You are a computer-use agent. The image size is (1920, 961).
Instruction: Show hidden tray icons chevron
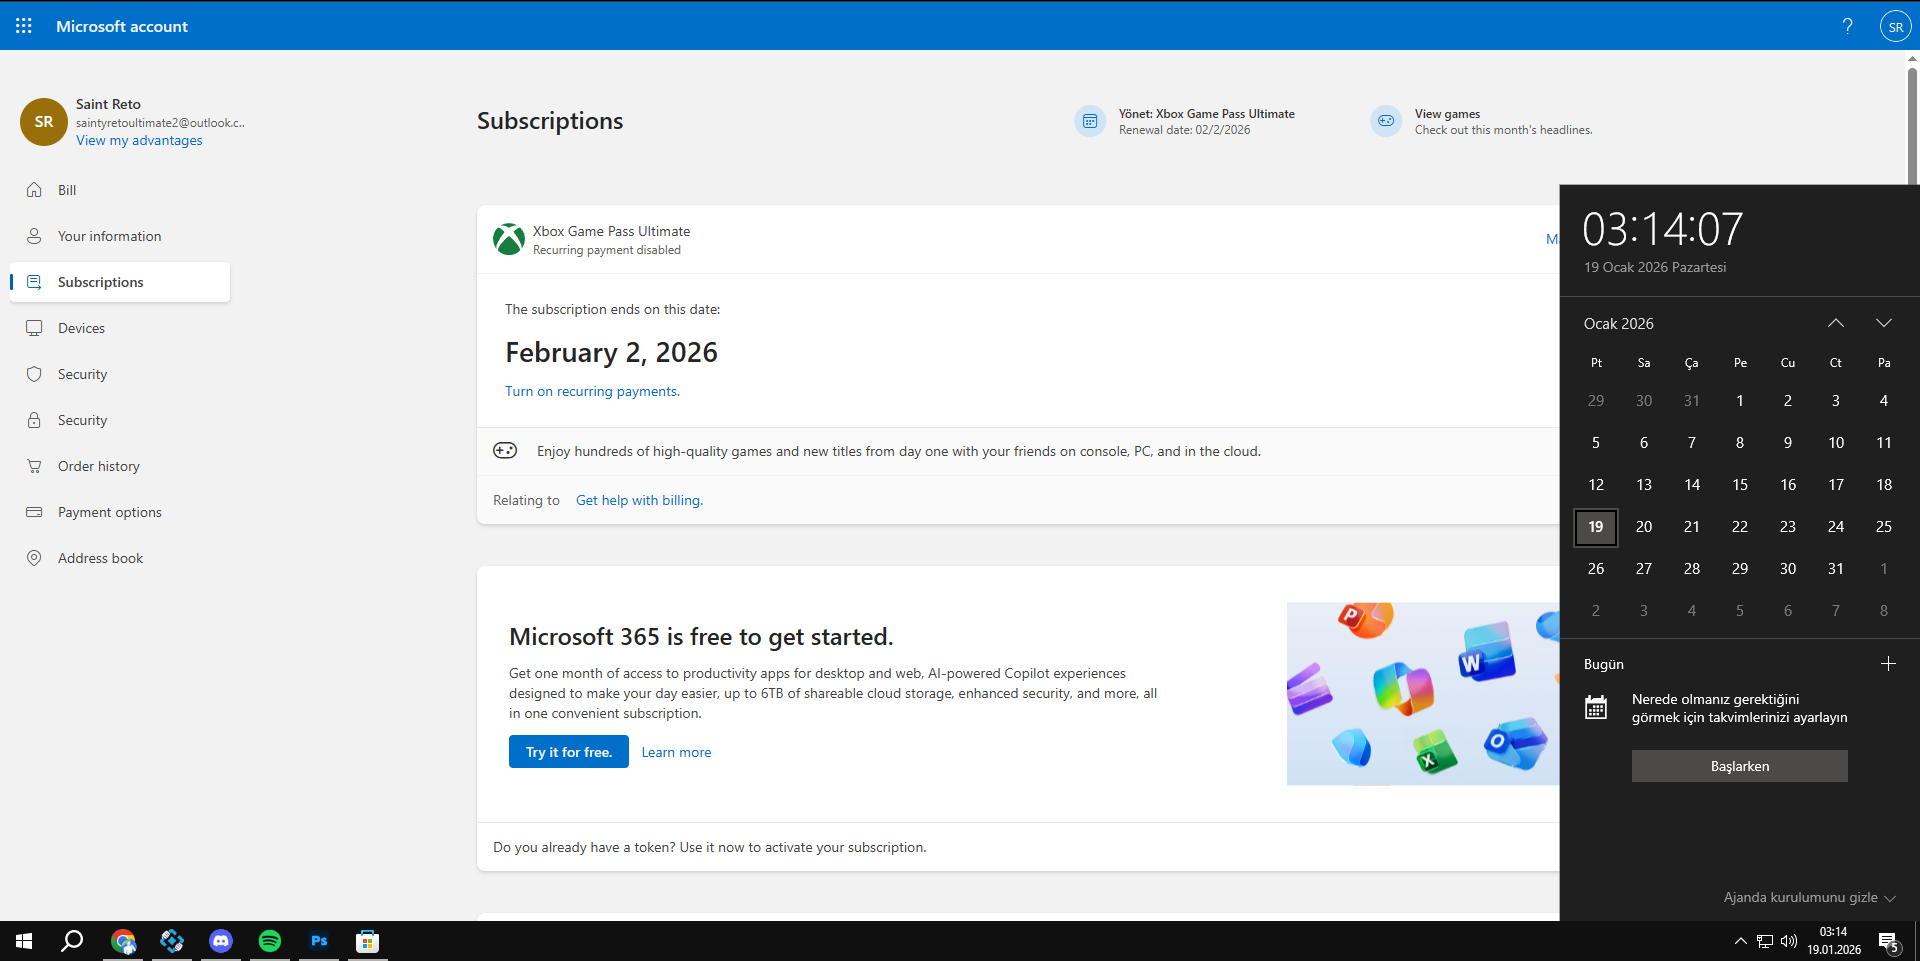coord(1740,941)
